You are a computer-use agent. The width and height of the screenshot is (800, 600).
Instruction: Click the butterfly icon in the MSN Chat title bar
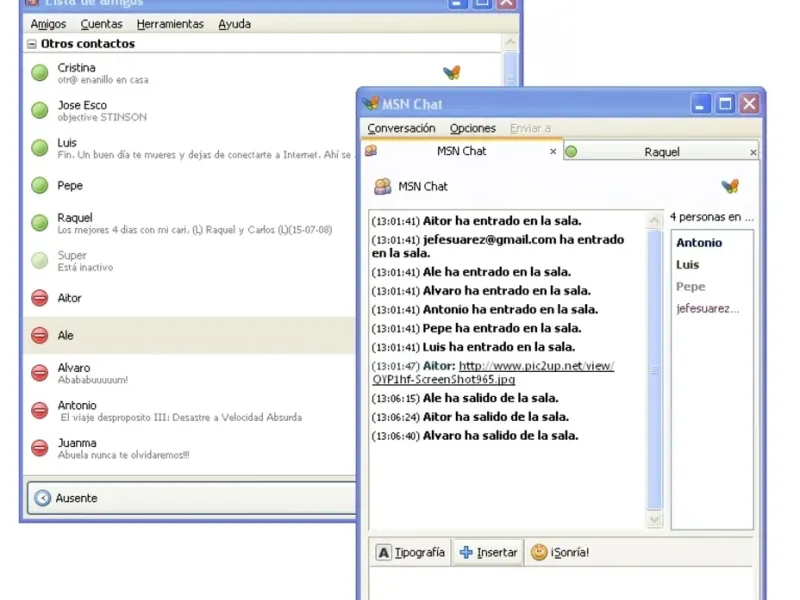tap(370, 104)
